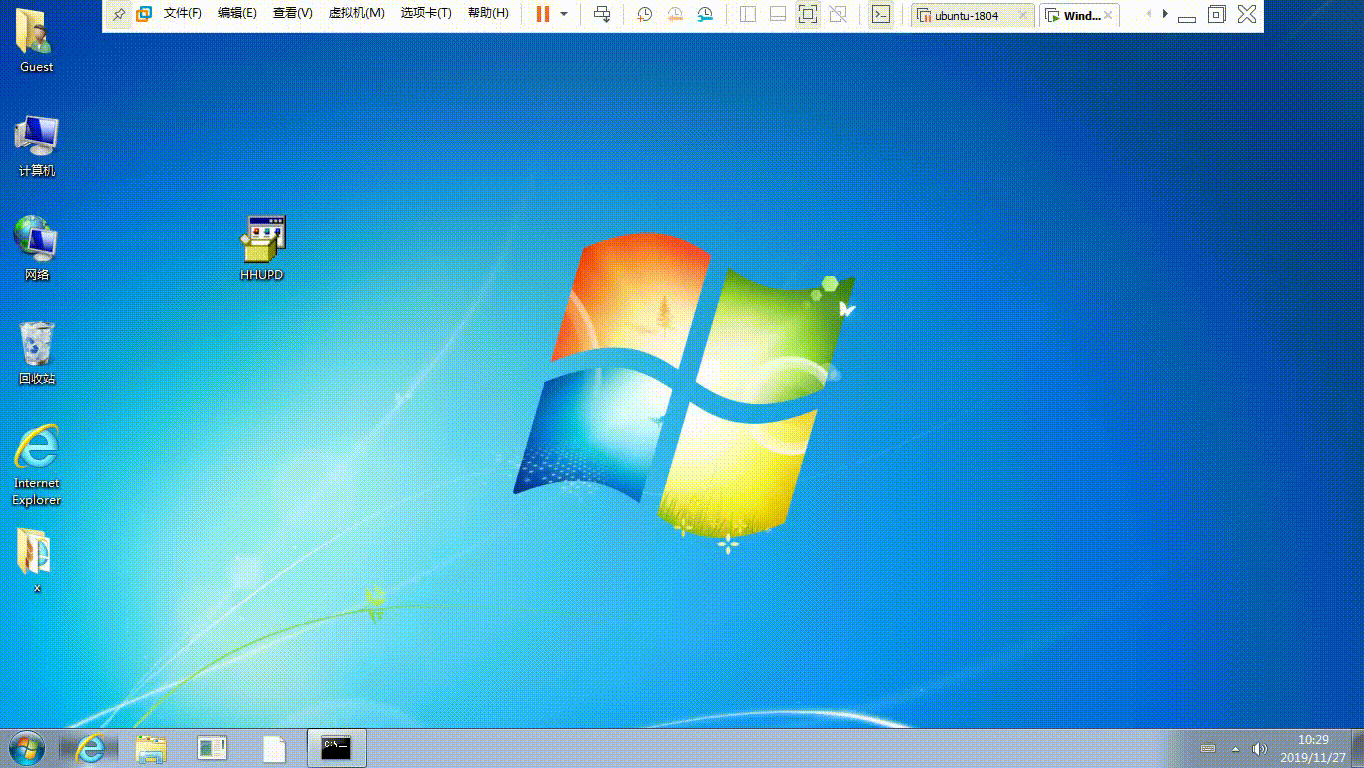Close the ubuntu-1804 tab
The image size is (1364, 768).
(1023, 15)
